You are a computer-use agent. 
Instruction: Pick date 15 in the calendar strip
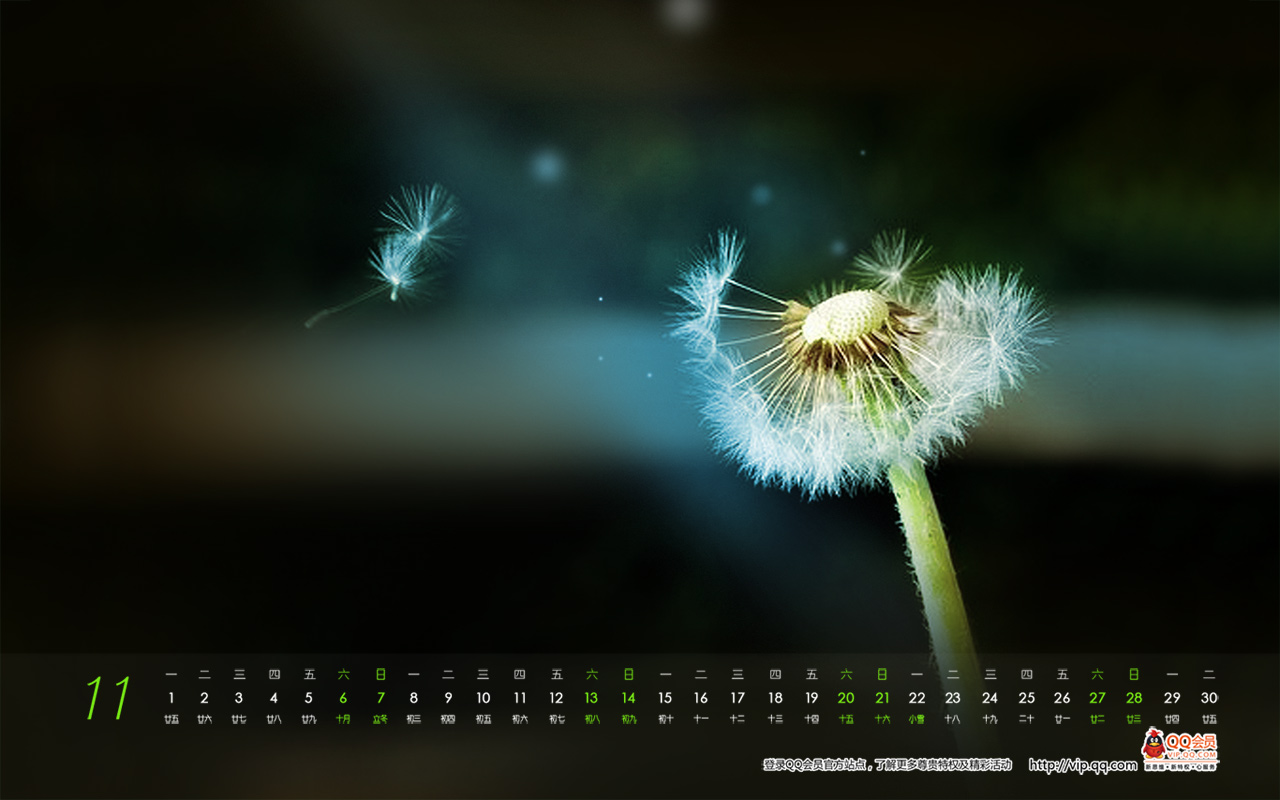(x=665, y=698)
